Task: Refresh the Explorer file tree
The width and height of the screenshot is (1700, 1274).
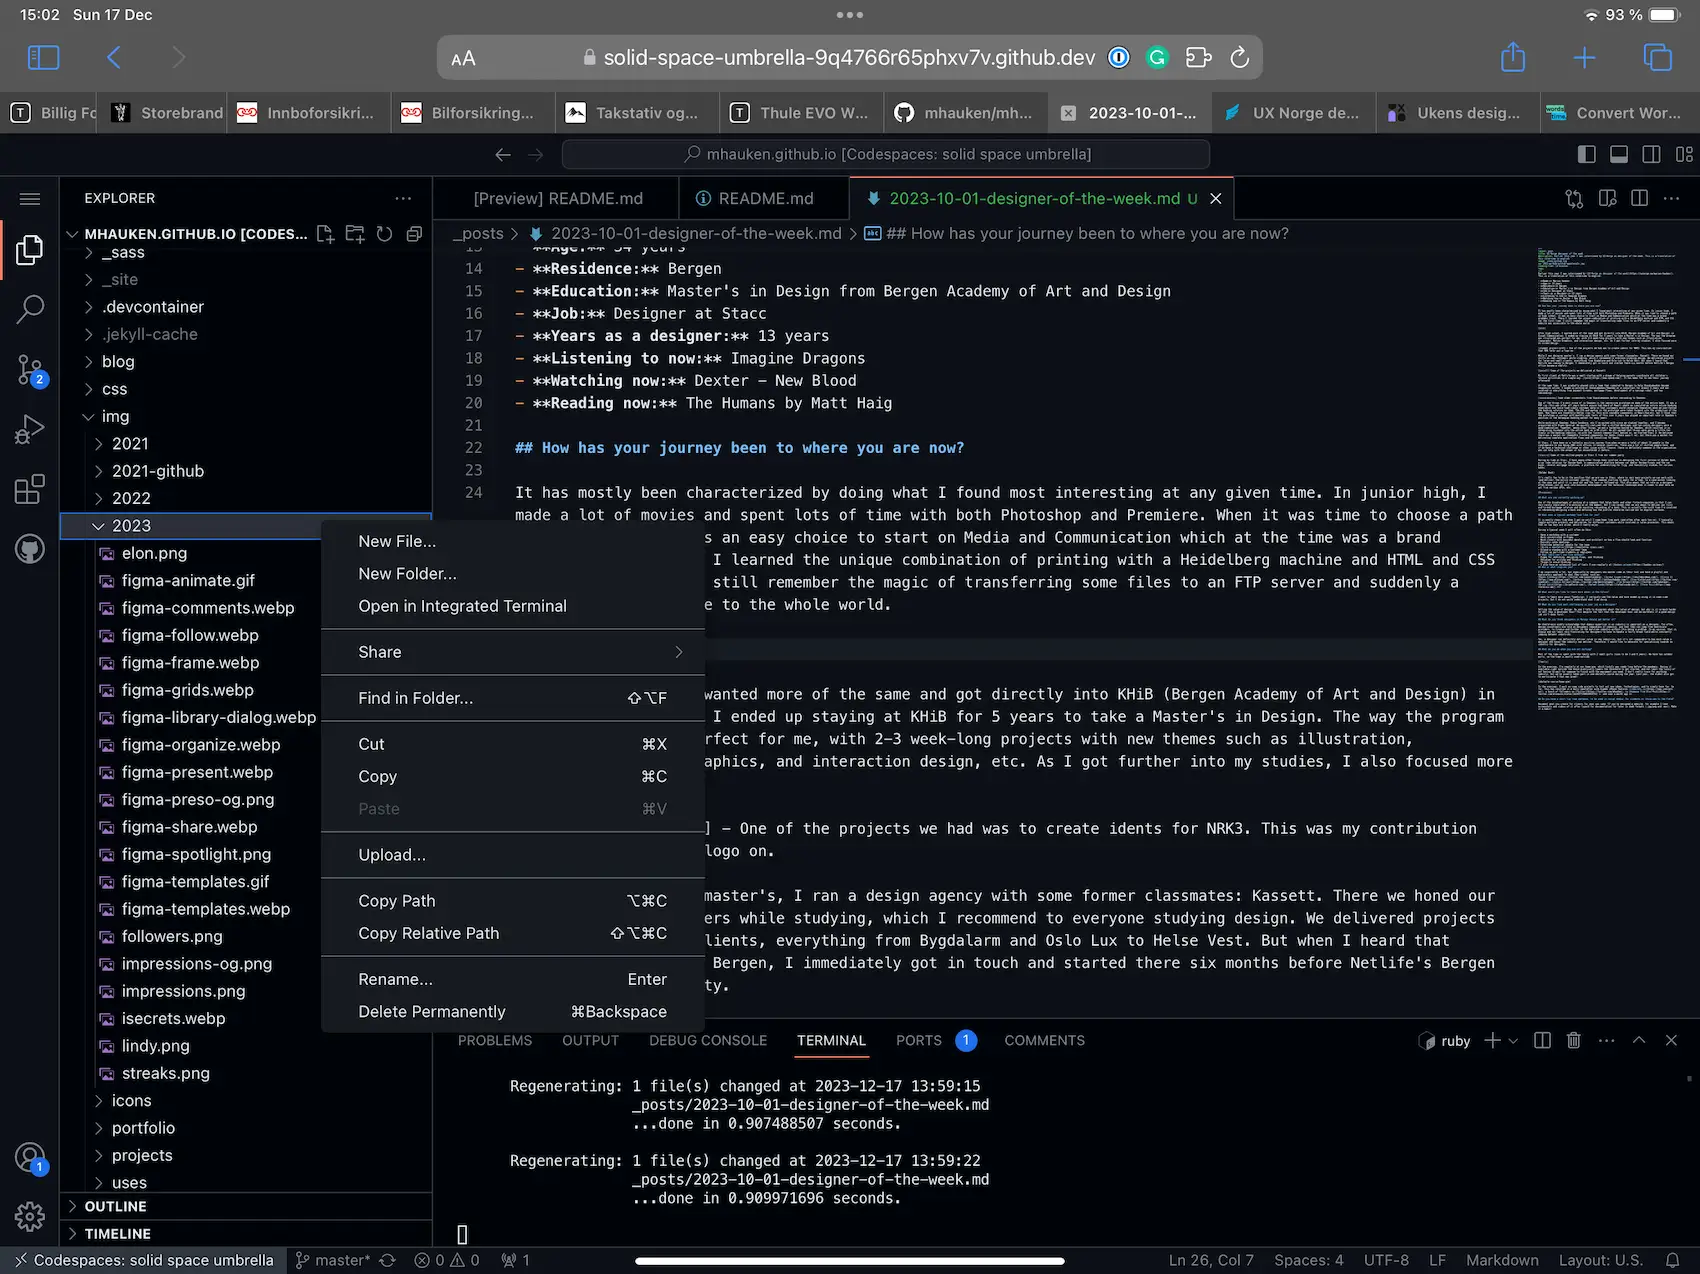Action: pos(384,234)
